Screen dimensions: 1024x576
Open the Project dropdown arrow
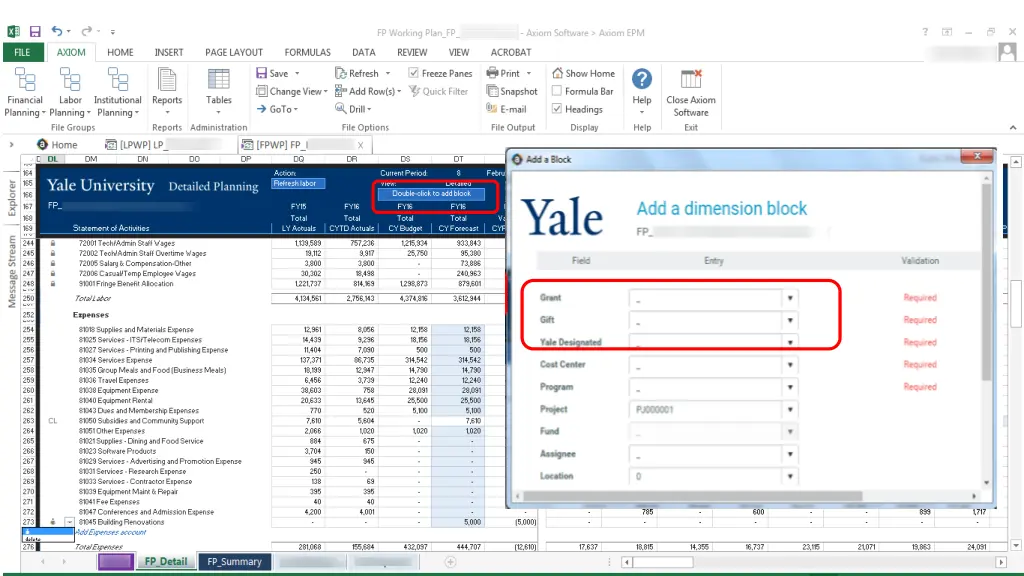[x=790, y=409]
